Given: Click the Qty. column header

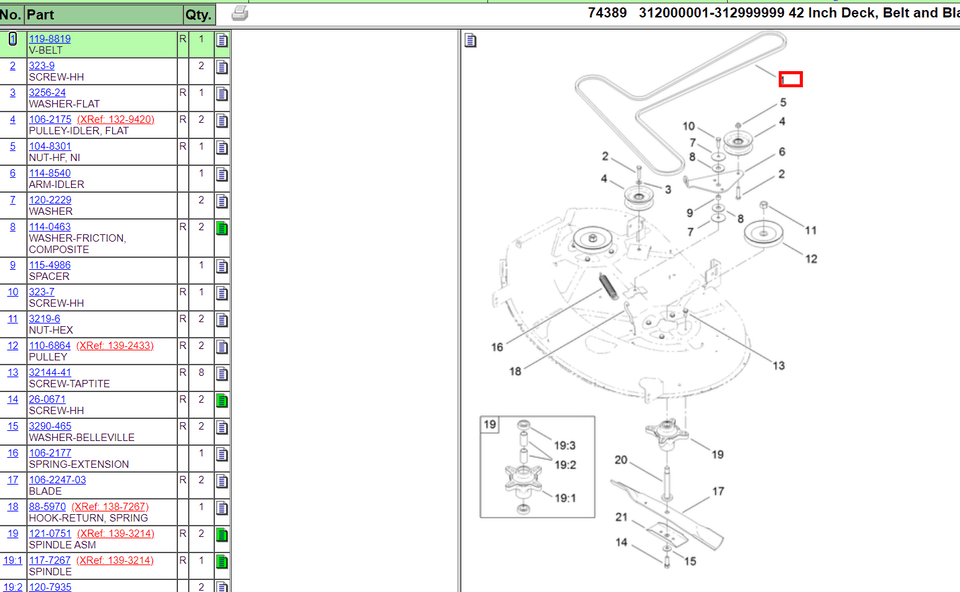Looking at the screenshot, I should [x=197, y=15].
